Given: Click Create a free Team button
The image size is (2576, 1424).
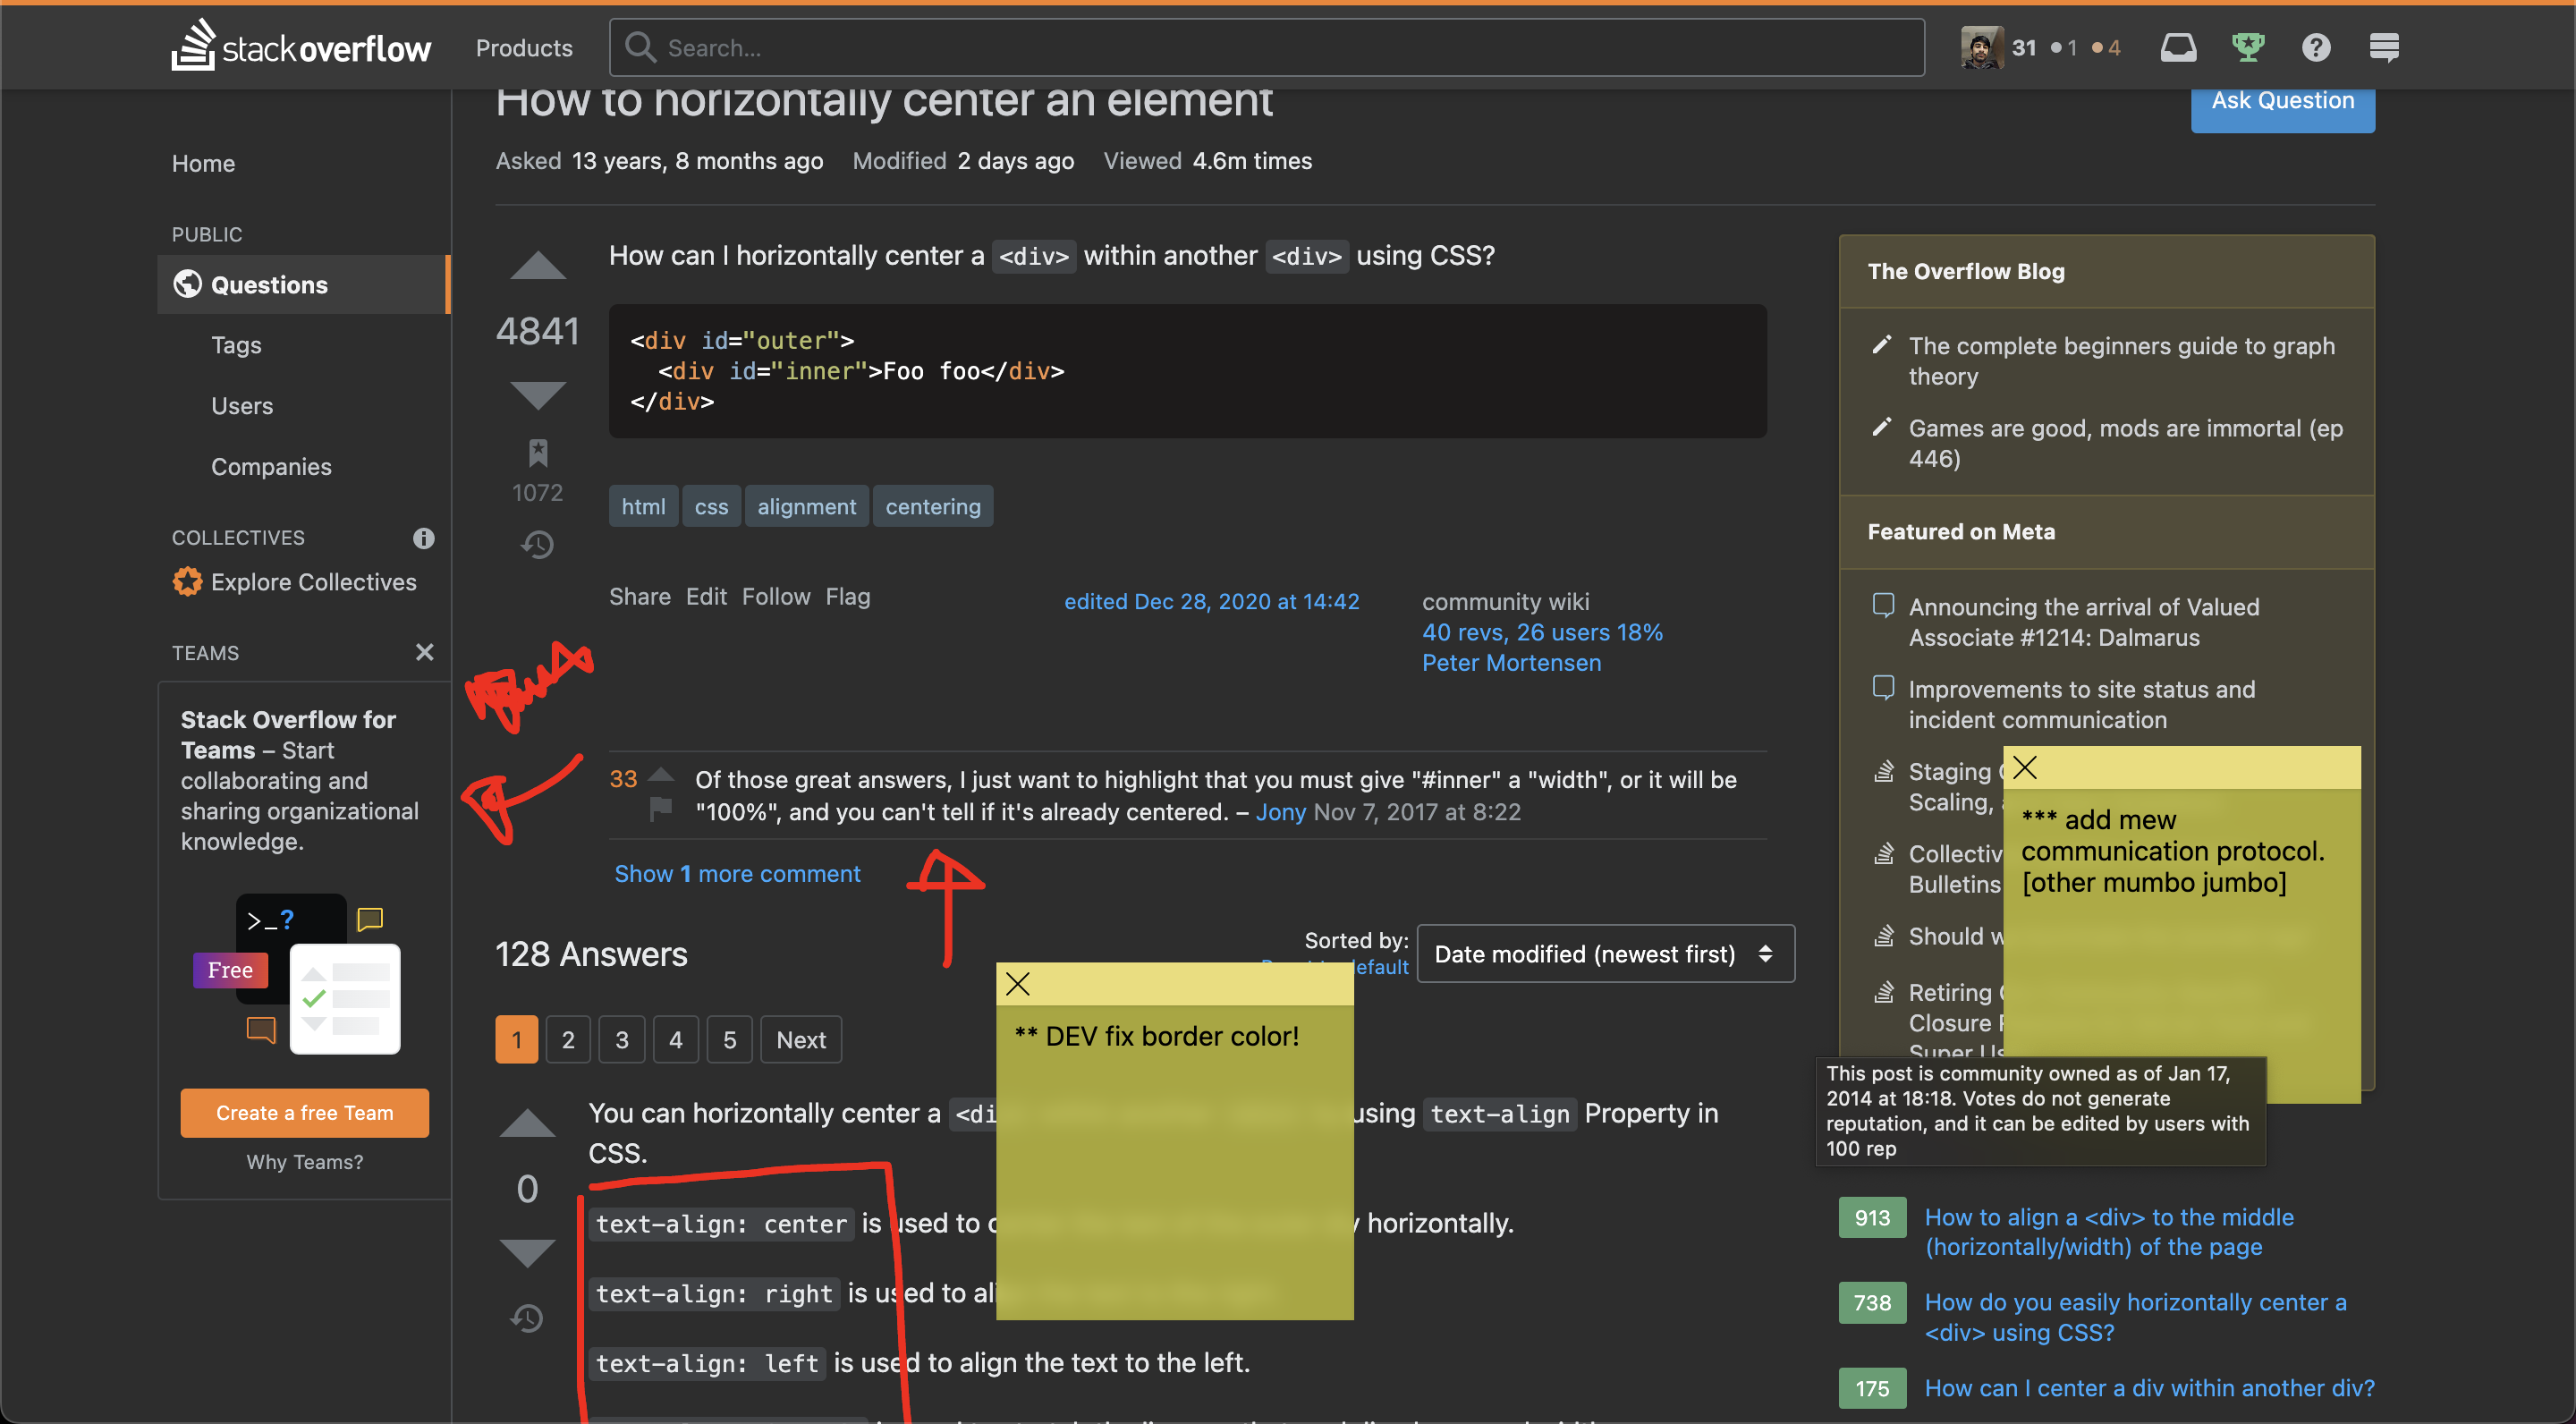Looking at the screenshot, I should click(304, 1113).
